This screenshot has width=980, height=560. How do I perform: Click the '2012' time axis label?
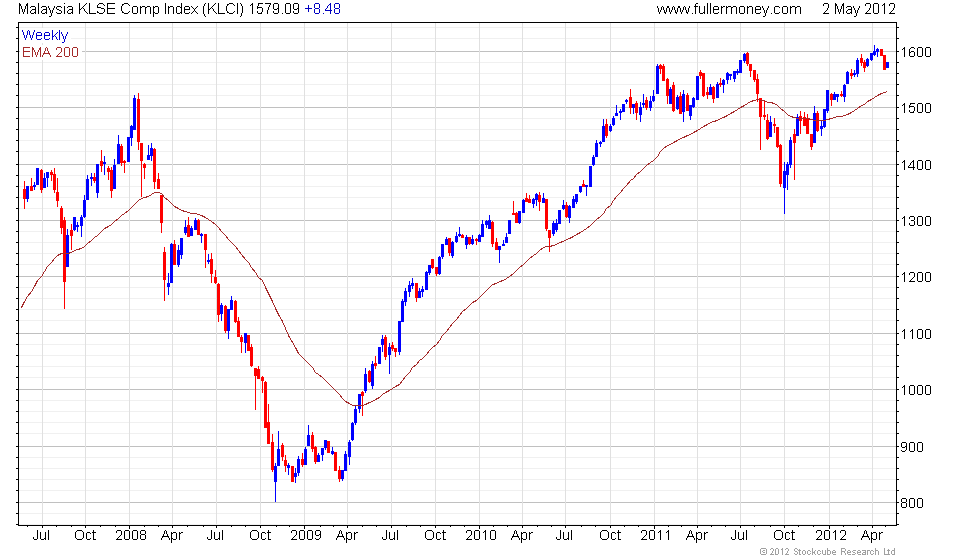point(831,536)
